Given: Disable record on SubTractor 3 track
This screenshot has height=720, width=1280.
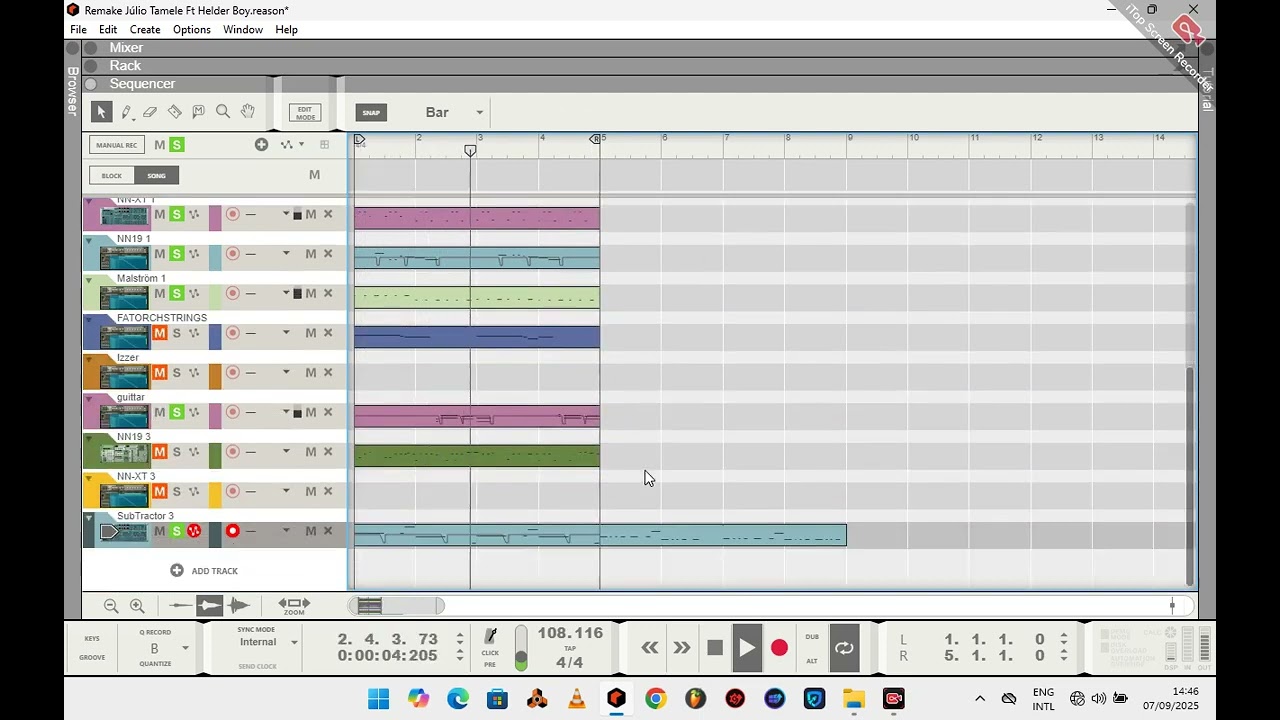Looking at the screenshot, I should tap(233, 531).
